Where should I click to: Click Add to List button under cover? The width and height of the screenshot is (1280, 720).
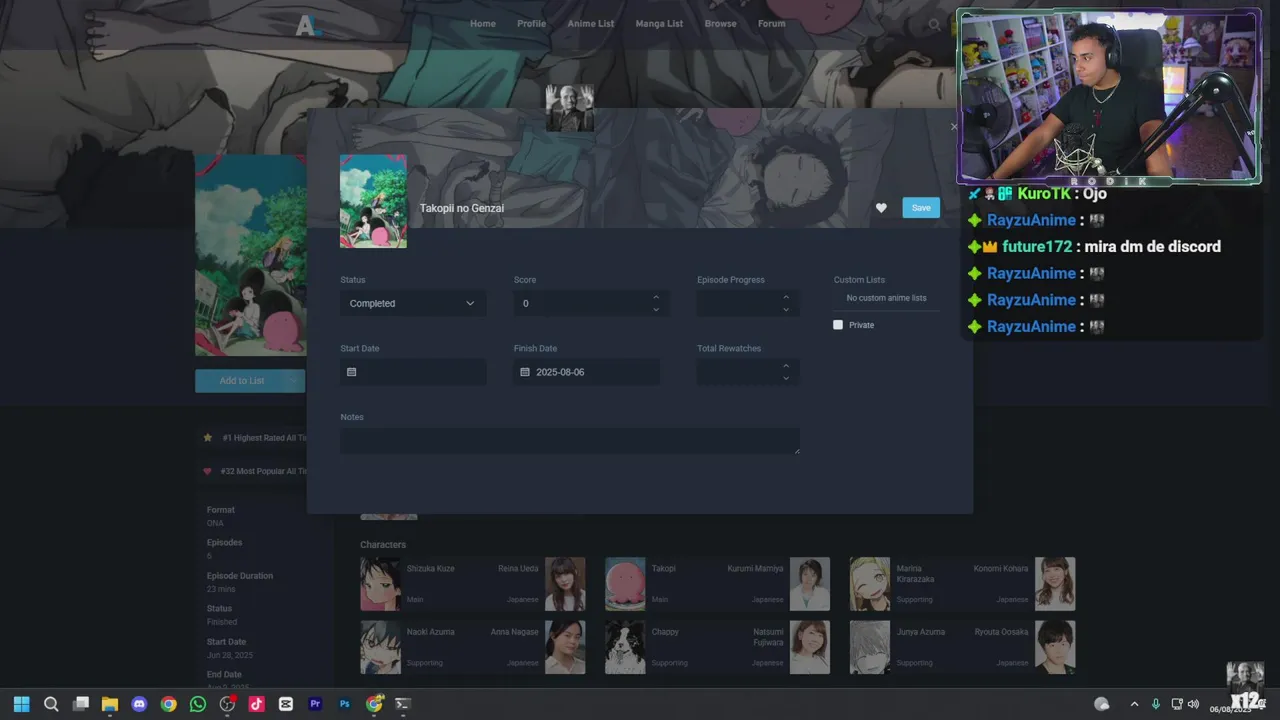click(242, 380)
